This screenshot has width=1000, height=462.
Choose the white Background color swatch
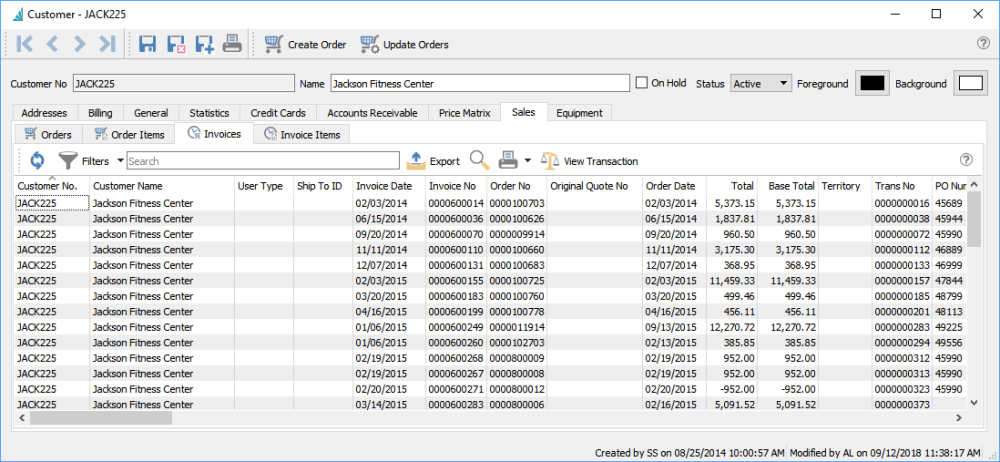tap(970, 84)
